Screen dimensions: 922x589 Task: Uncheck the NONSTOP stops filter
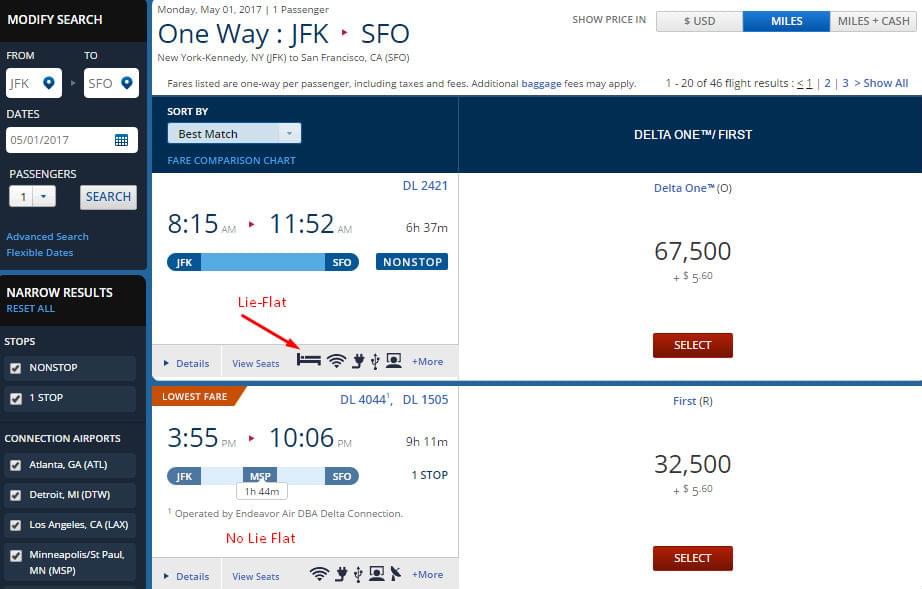pyautogui.click(x=16, y=368)
